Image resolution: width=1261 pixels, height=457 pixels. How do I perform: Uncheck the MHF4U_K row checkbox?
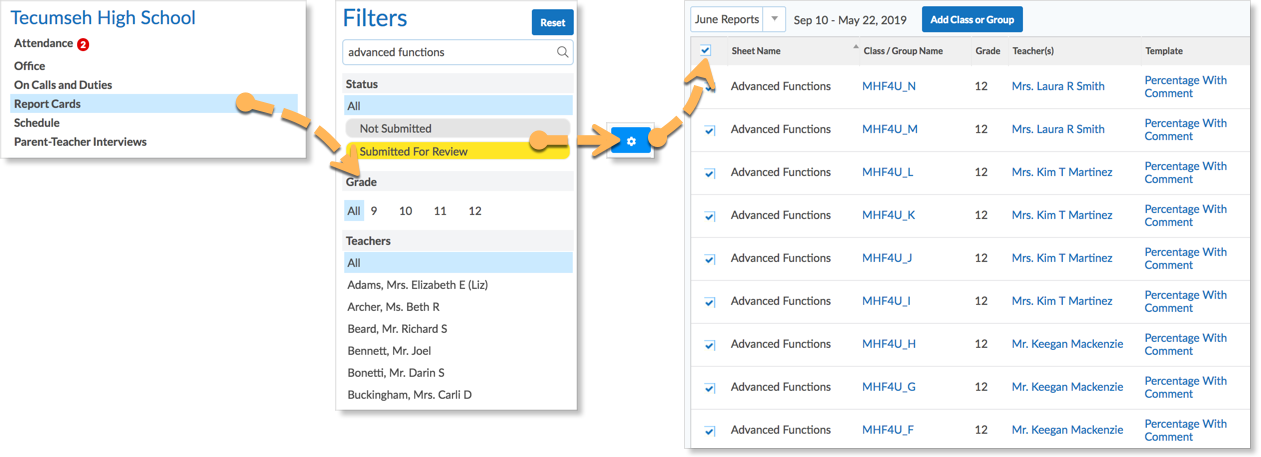click(x=710, y=216)
